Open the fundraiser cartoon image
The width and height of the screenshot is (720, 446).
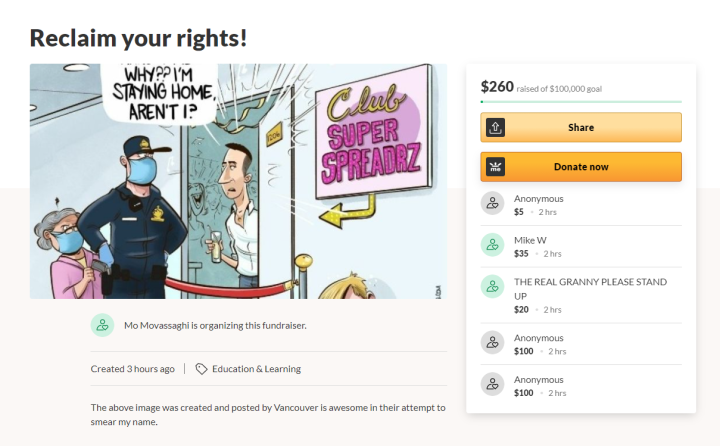(x=238, y=181)
